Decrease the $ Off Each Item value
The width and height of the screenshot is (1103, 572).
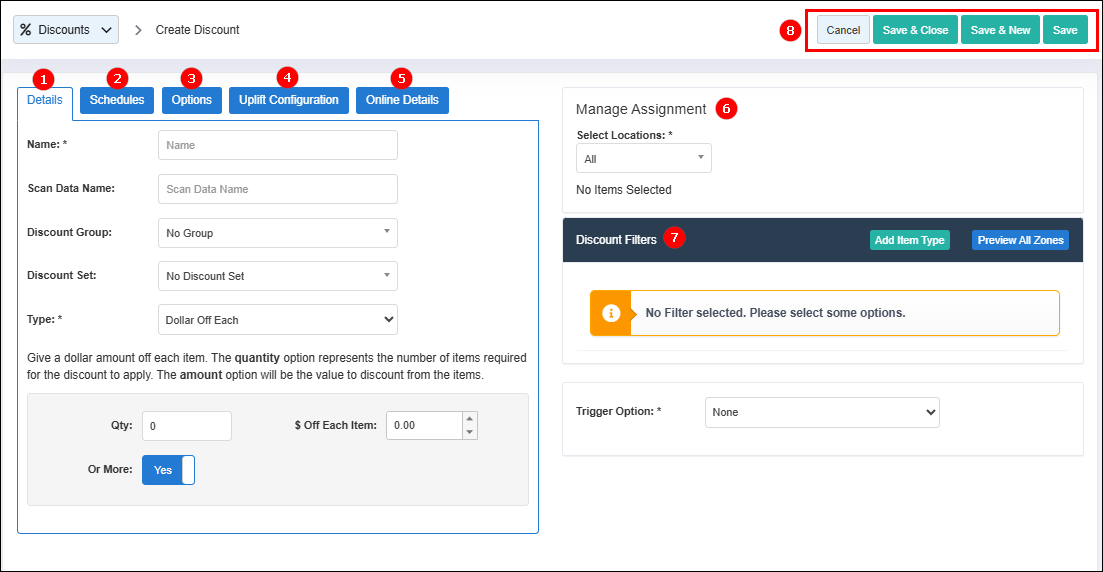470,432
